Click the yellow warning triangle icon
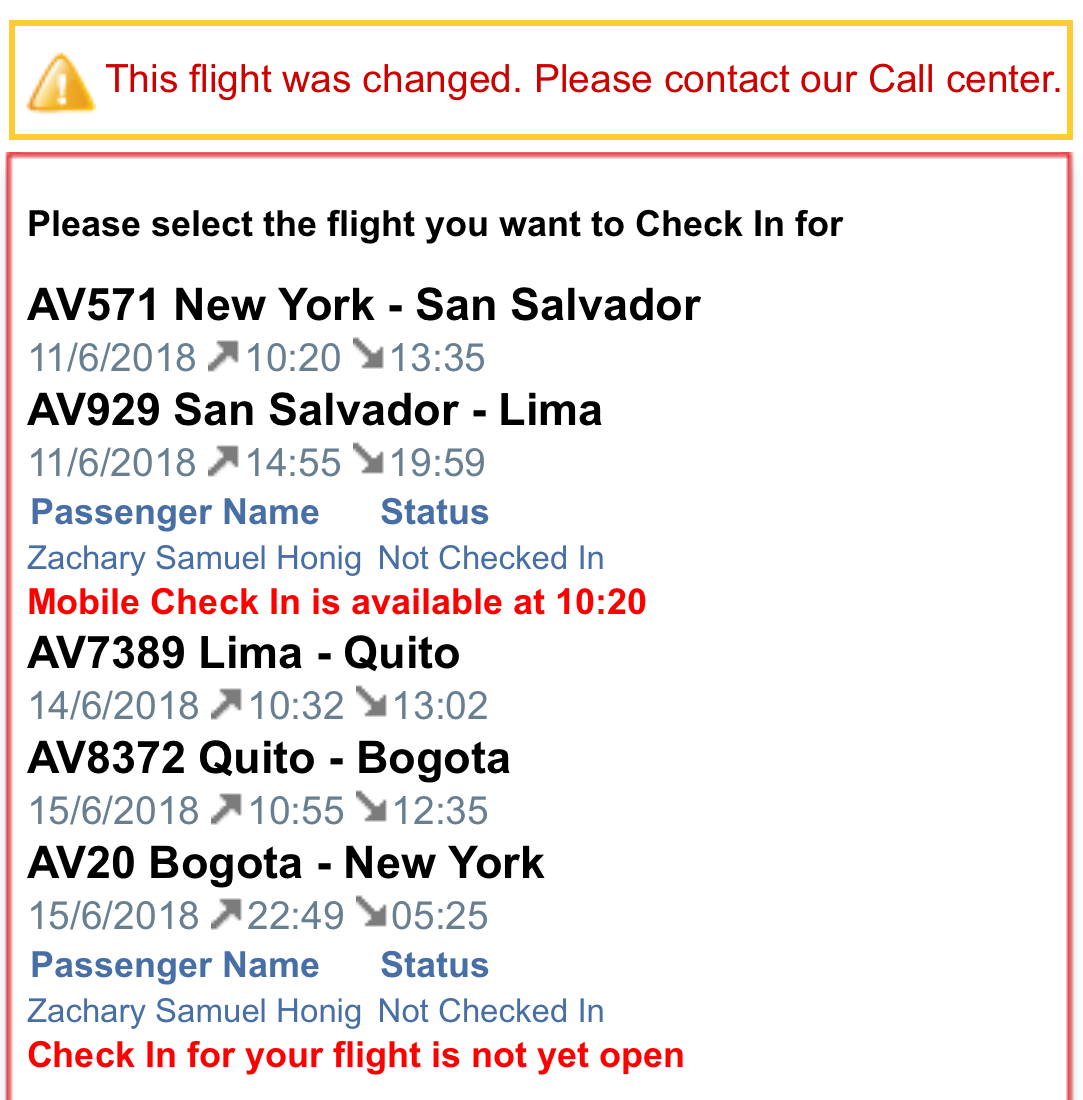 click(61, 81)
